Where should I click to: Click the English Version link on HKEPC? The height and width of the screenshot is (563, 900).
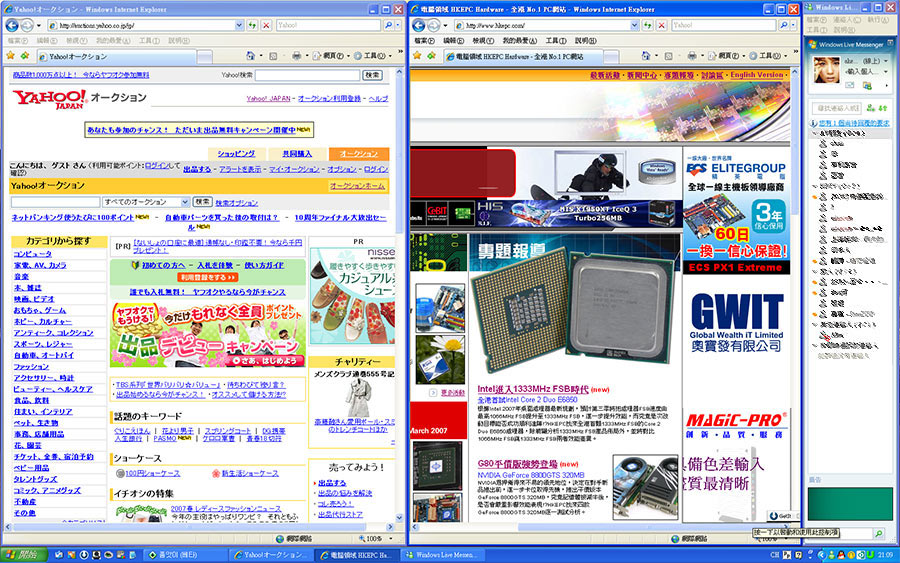(x=757, y=75)
